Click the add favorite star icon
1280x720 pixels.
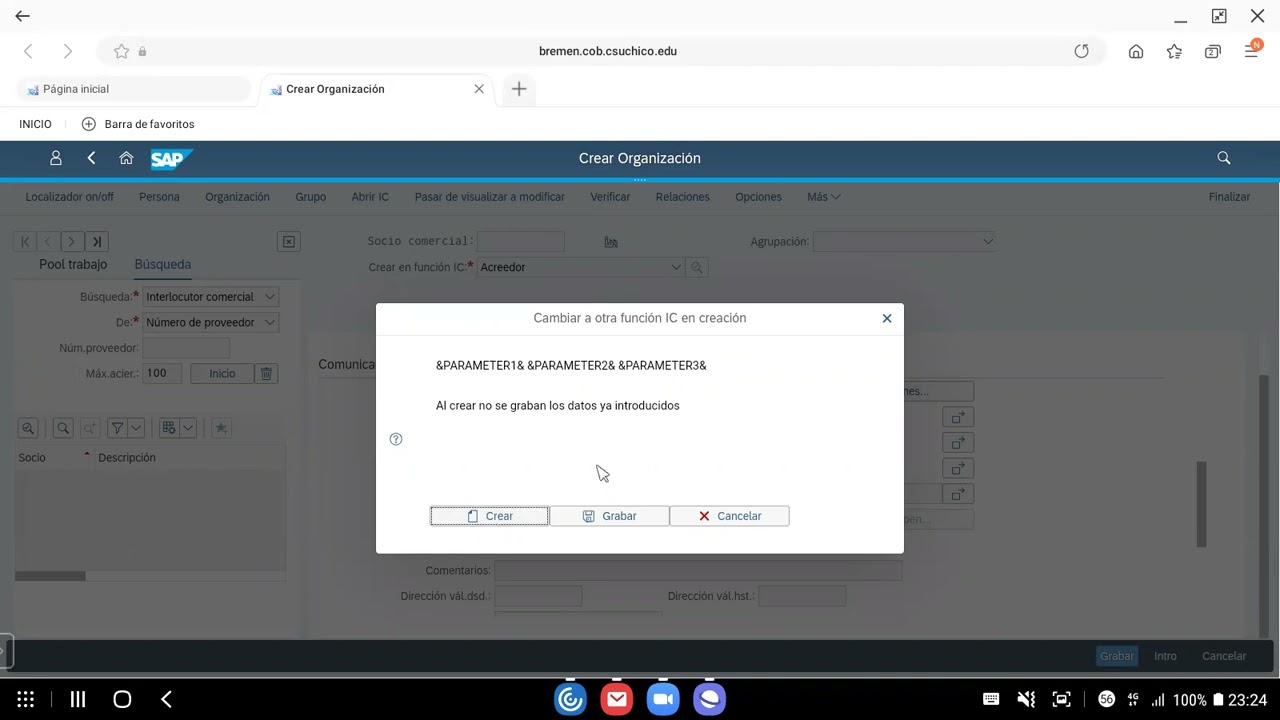tap(221, 428)
